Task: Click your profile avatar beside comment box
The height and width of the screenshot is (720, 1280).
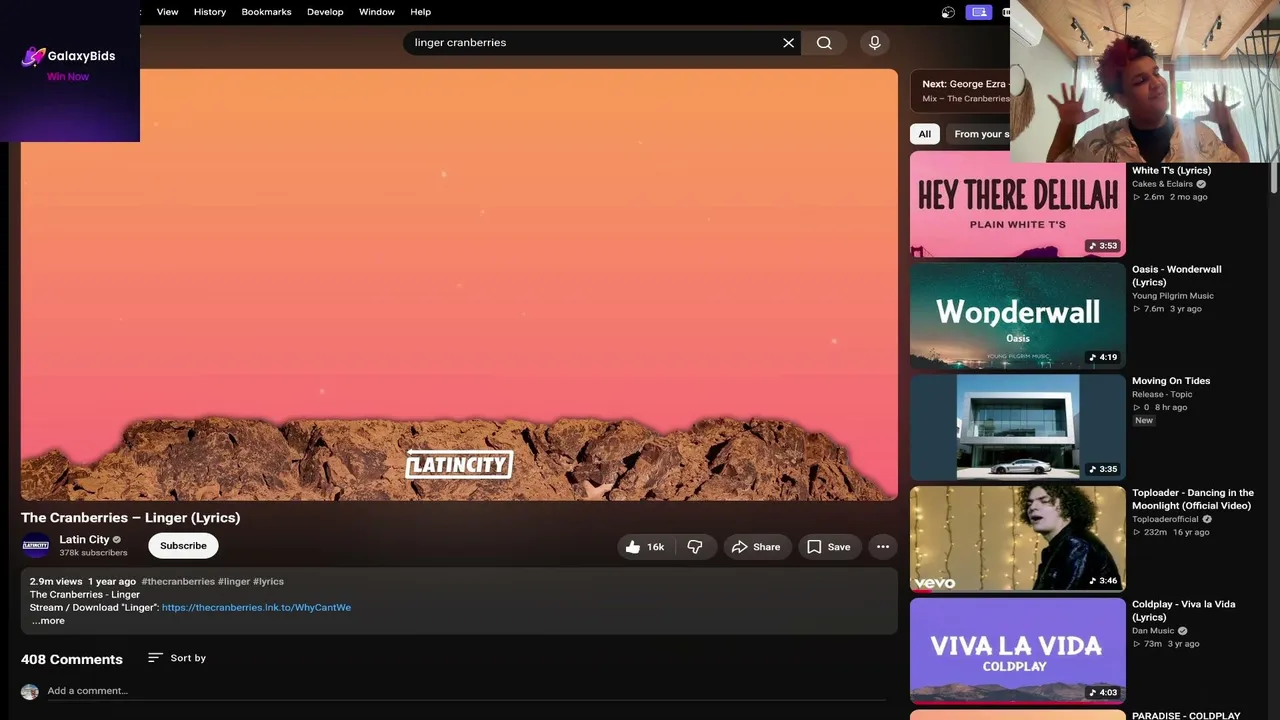Action: 30,692
